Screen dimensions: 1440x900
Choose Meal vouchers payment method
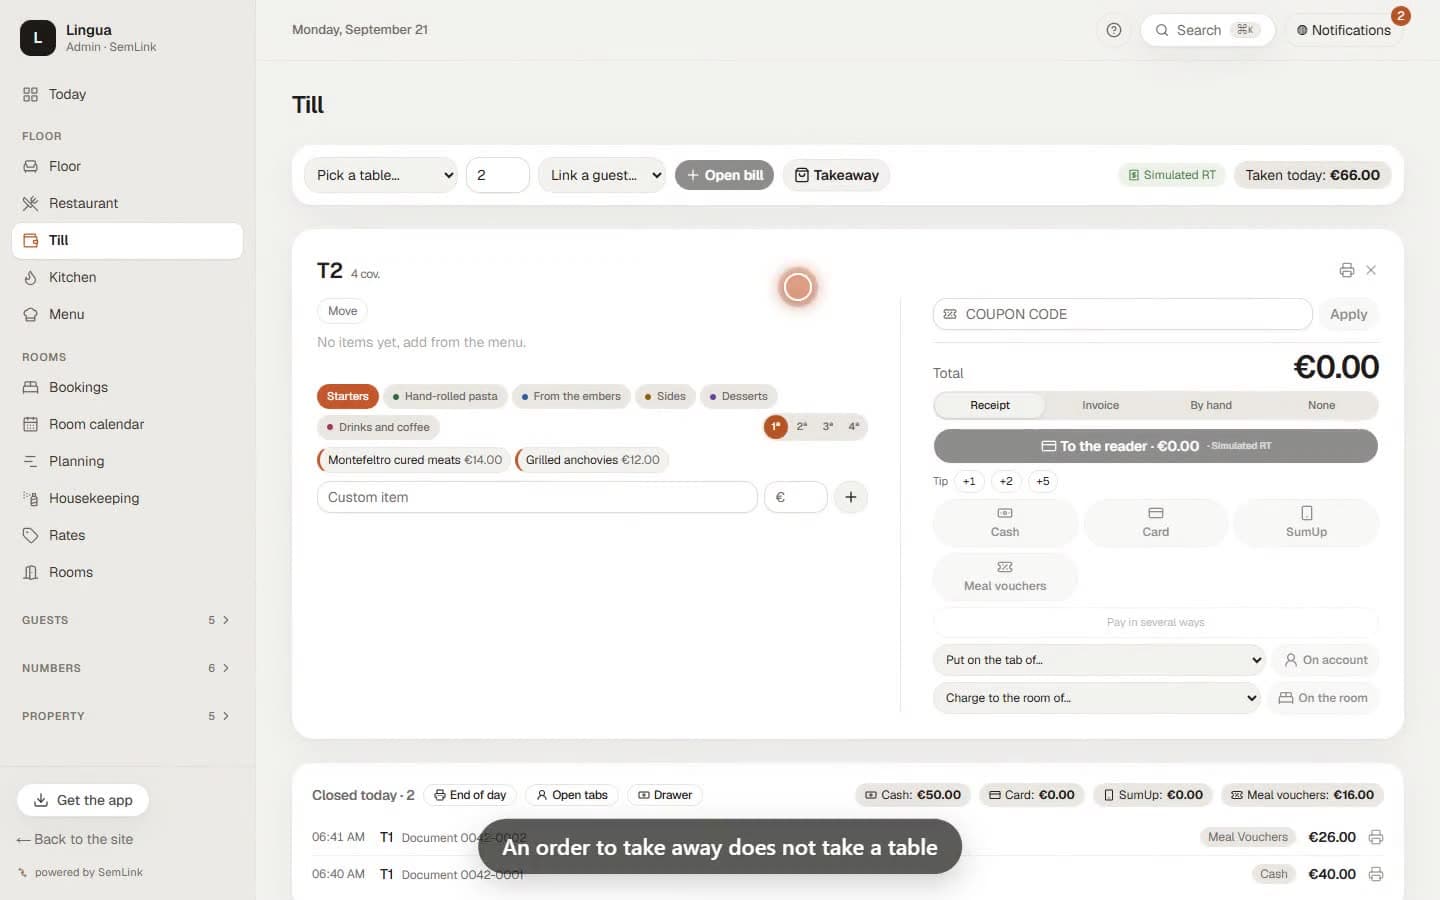pyautogui.click(x=1005, y=576)
